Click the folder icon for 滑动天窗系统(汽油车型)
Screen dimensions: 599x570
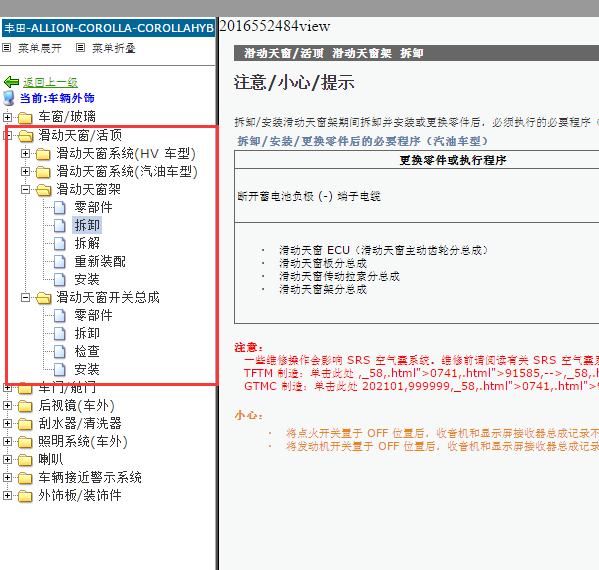(43, 172)
